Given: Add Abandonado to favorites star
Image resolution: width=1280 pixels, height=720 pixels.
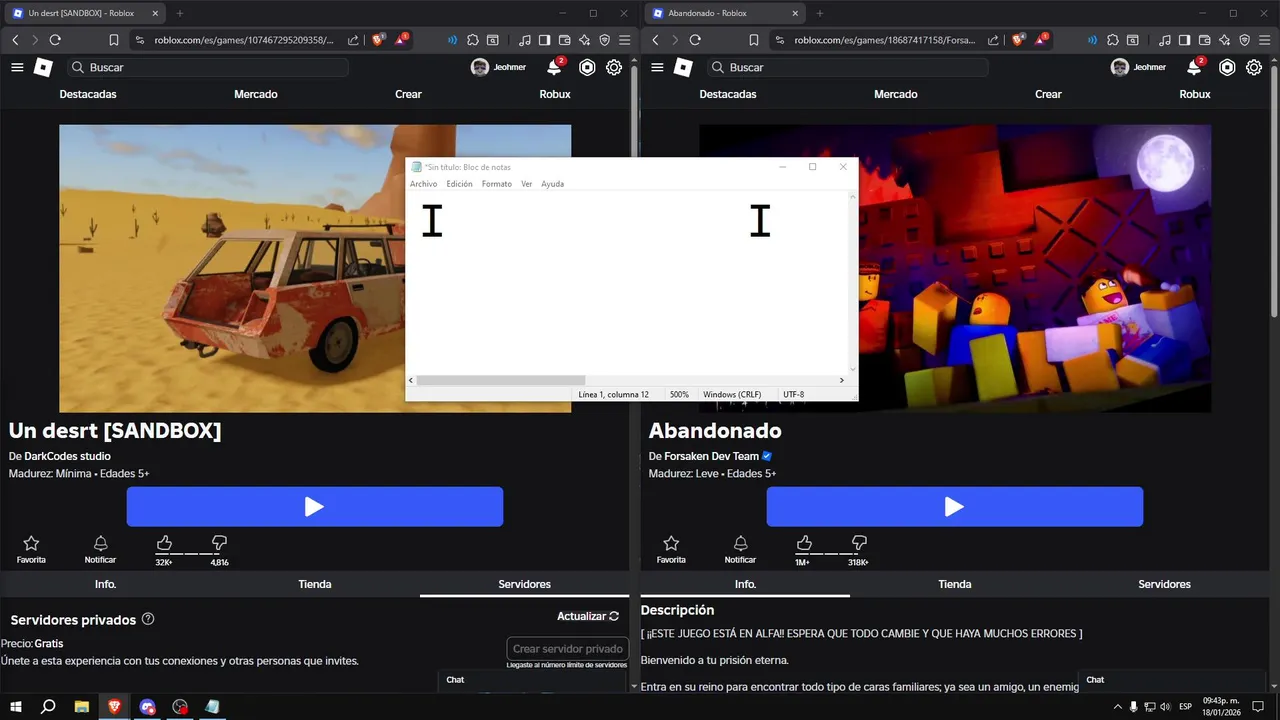Looking at the screenshot, I should click(x=671, y=543).
